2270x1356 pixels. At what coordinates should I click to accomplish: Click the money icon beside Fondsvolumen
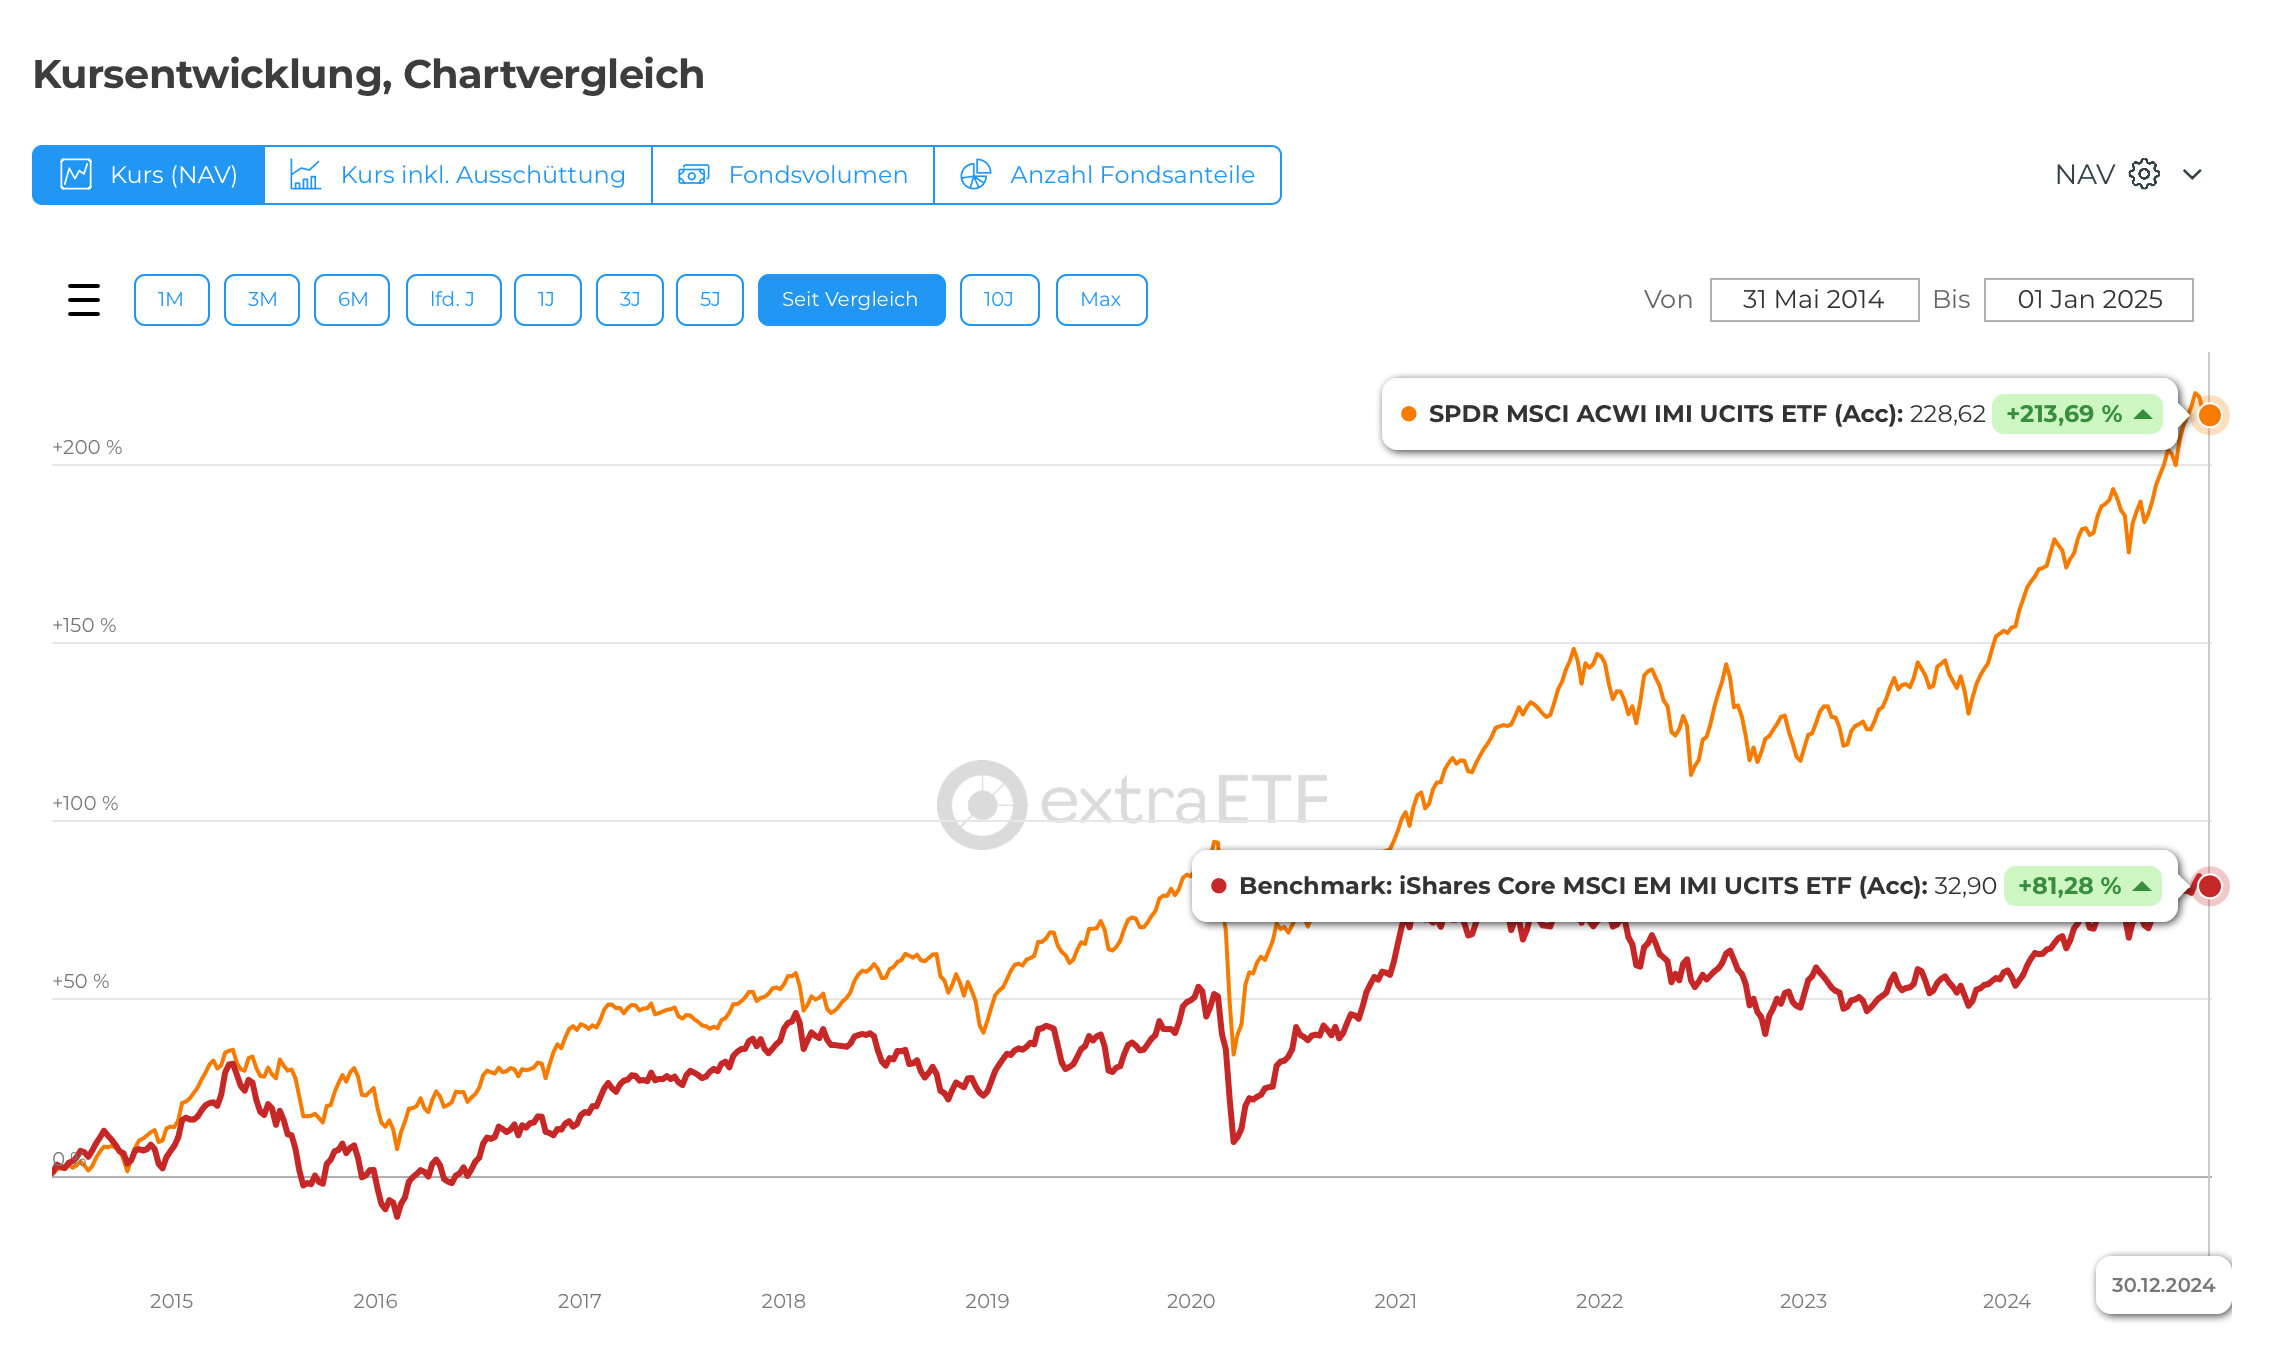point(693,175)
